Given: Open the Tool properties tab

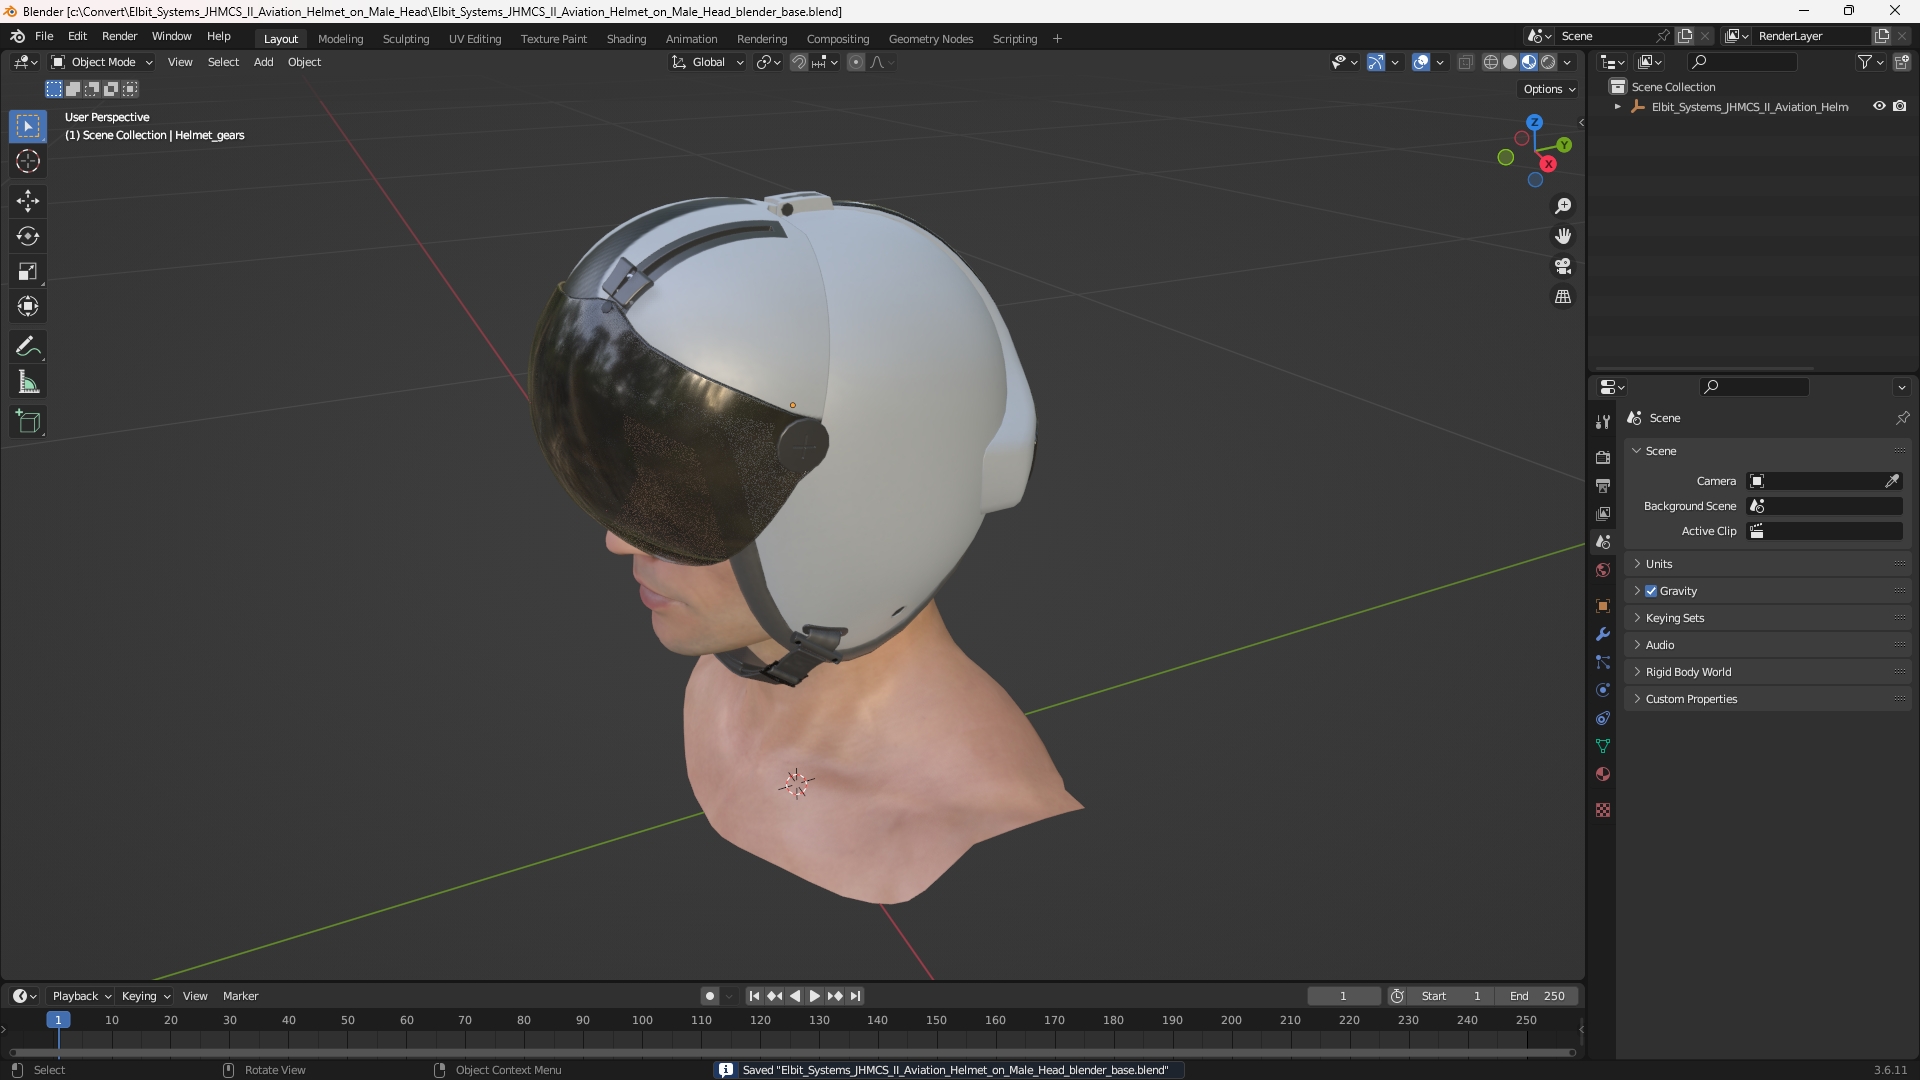Looking at the screenshot, I should coord(1603,422).
